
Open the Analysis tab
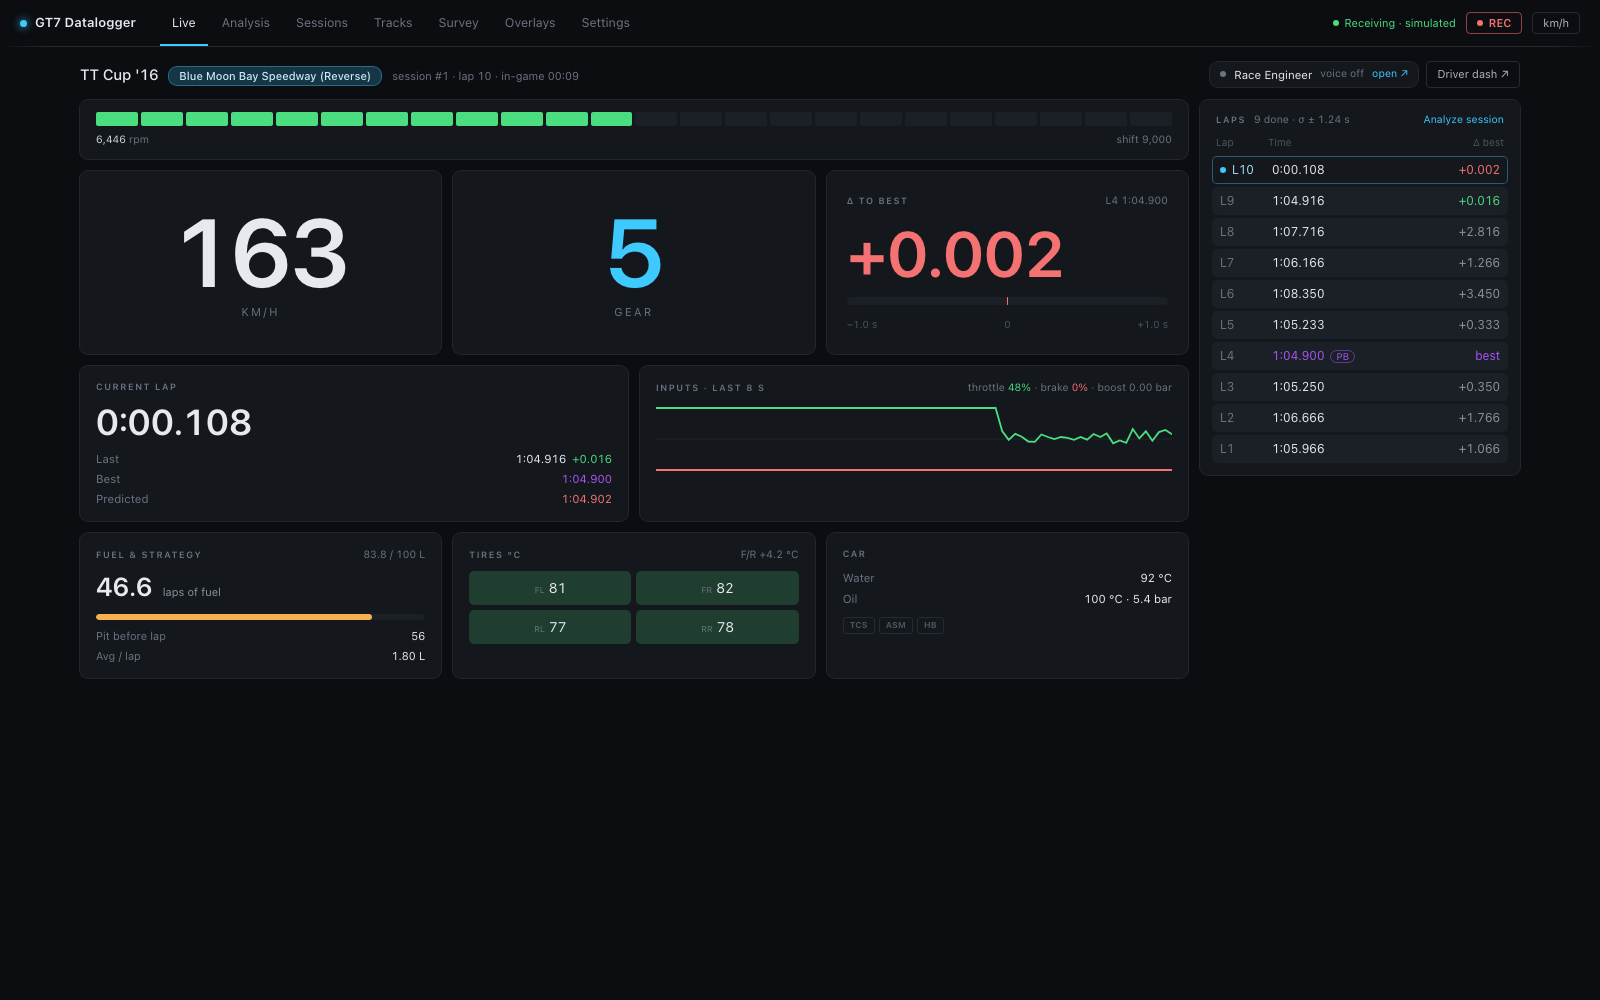246,23
